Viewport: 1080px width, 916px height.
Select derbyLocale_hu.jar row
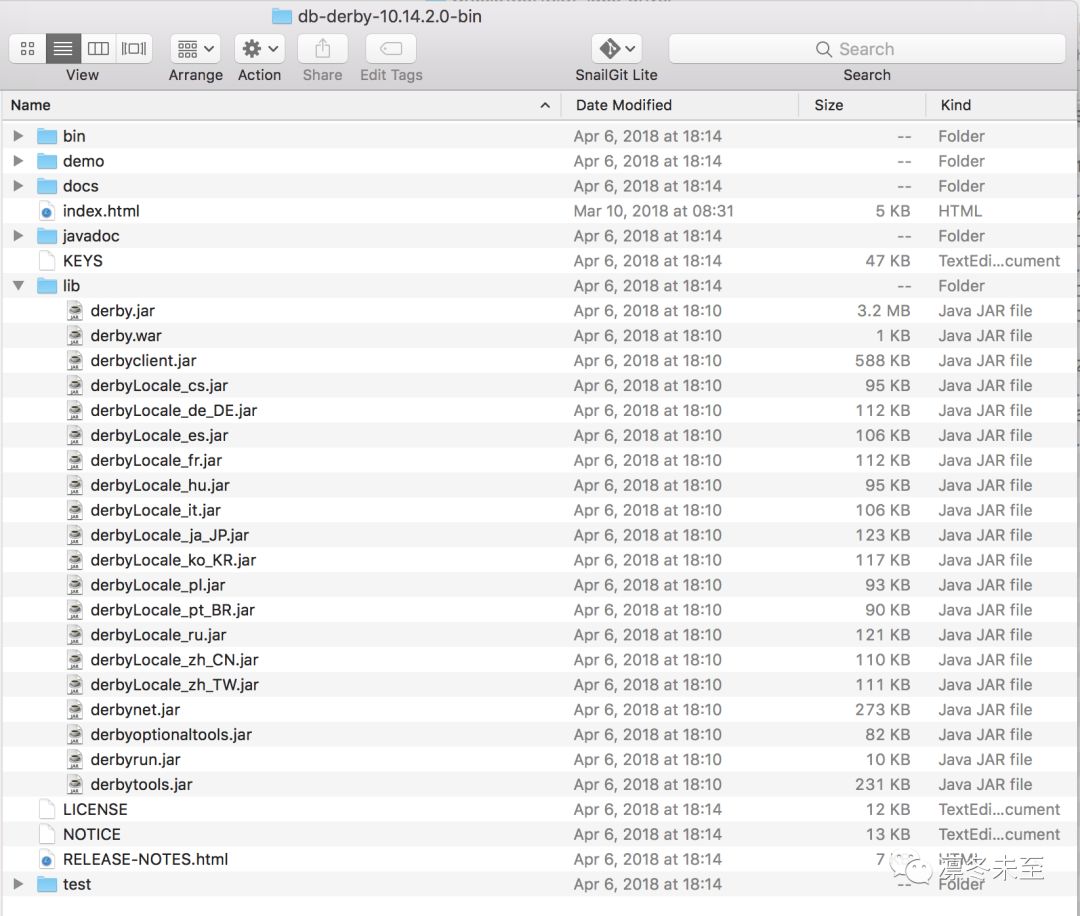tap(539, 485)
